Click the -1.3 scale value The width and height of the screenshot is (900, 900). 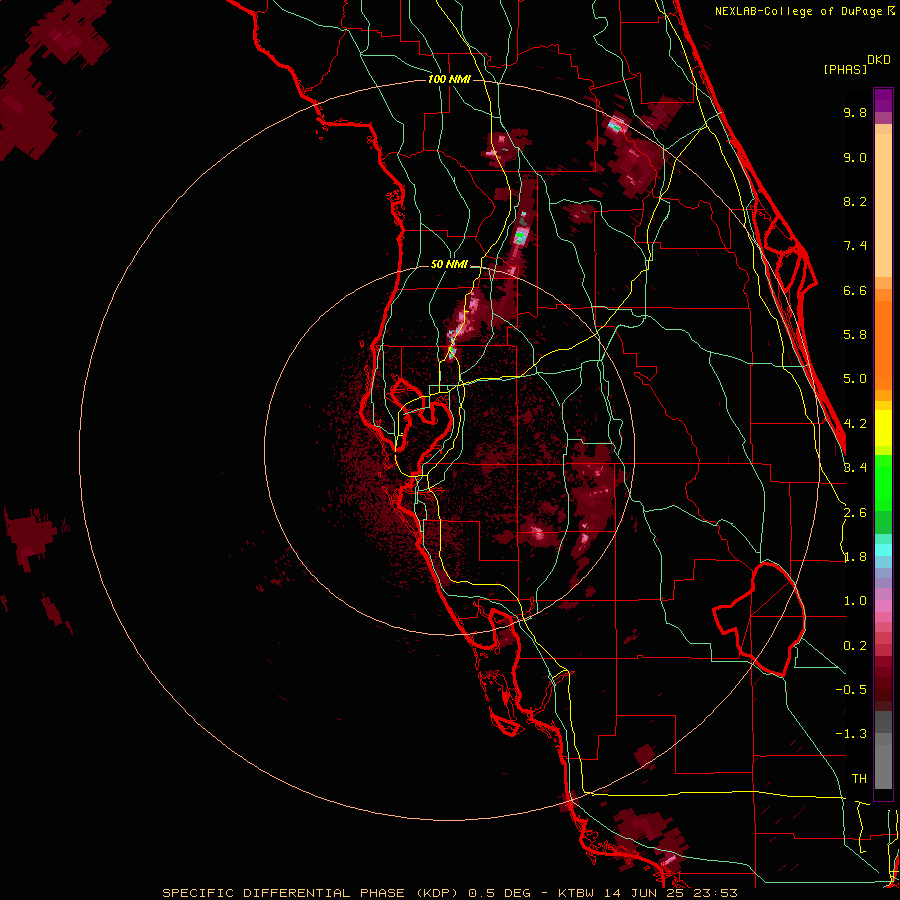[851, 734]
